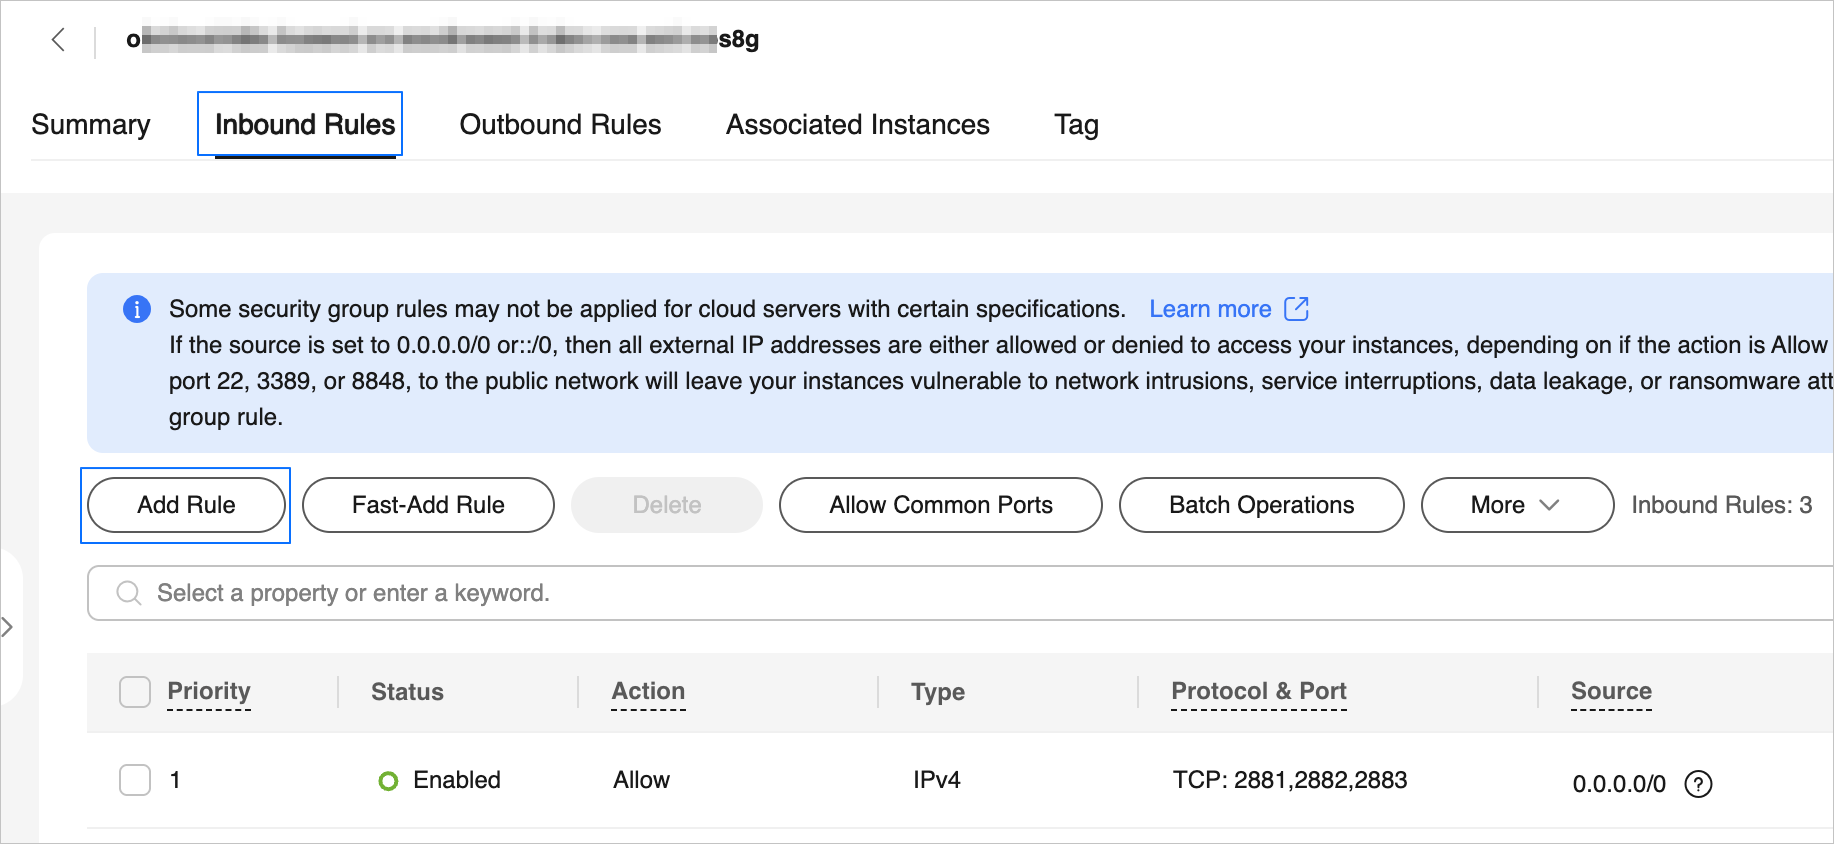Click the blue info icon in the notice

137,309
